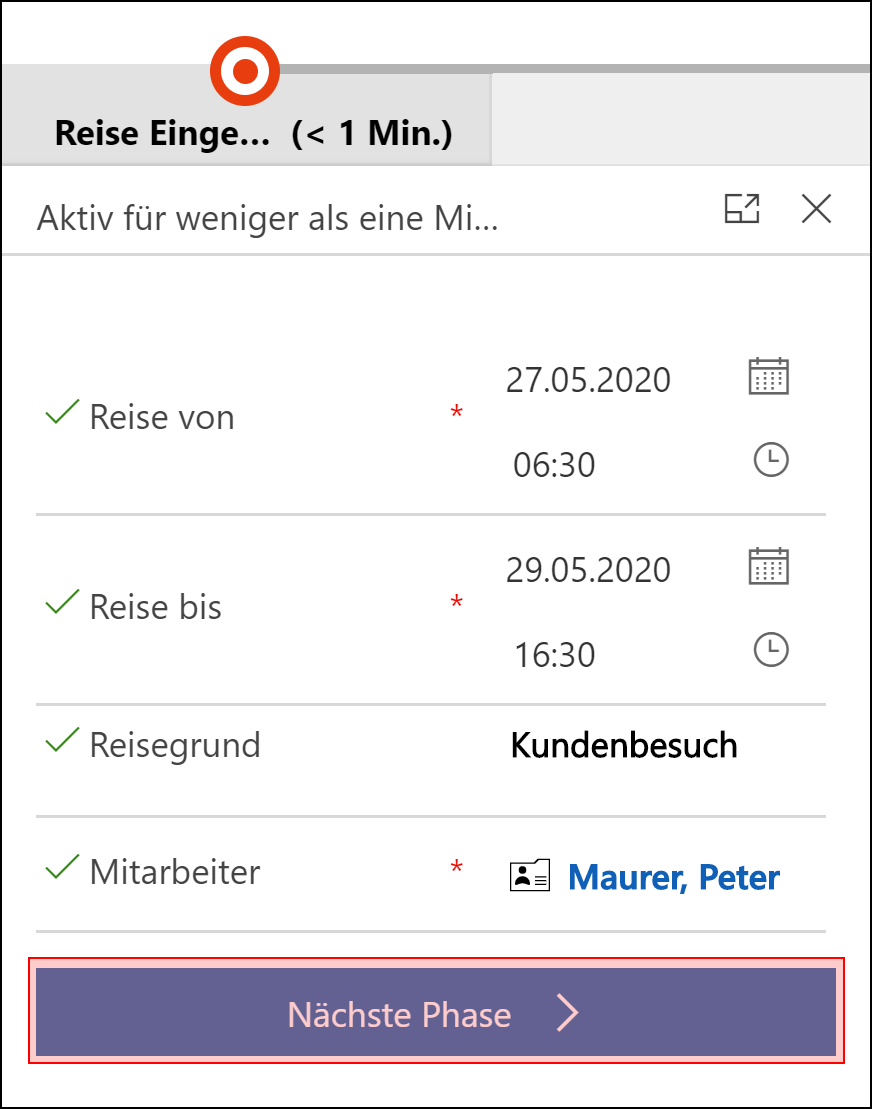Click the Nächste Phase chevron arrow
This screenshot has height=1109, width=872.
(567, 1013)
